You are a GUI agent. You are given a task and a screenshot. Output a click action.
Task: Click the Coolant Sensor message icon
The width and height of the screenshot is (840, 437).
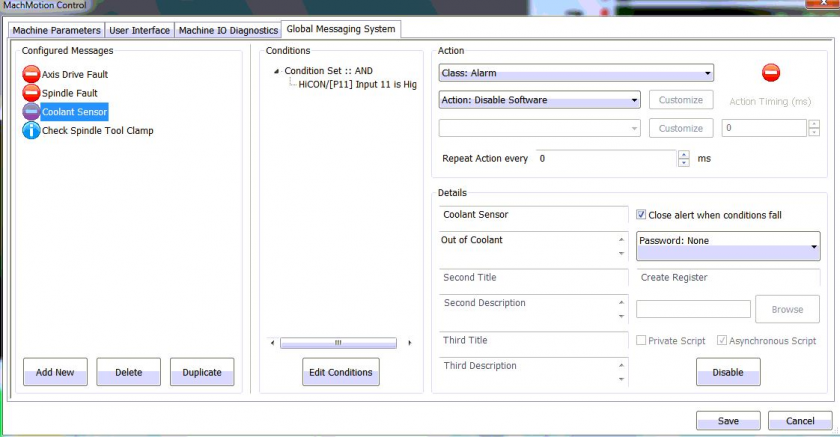click(31, 111)
